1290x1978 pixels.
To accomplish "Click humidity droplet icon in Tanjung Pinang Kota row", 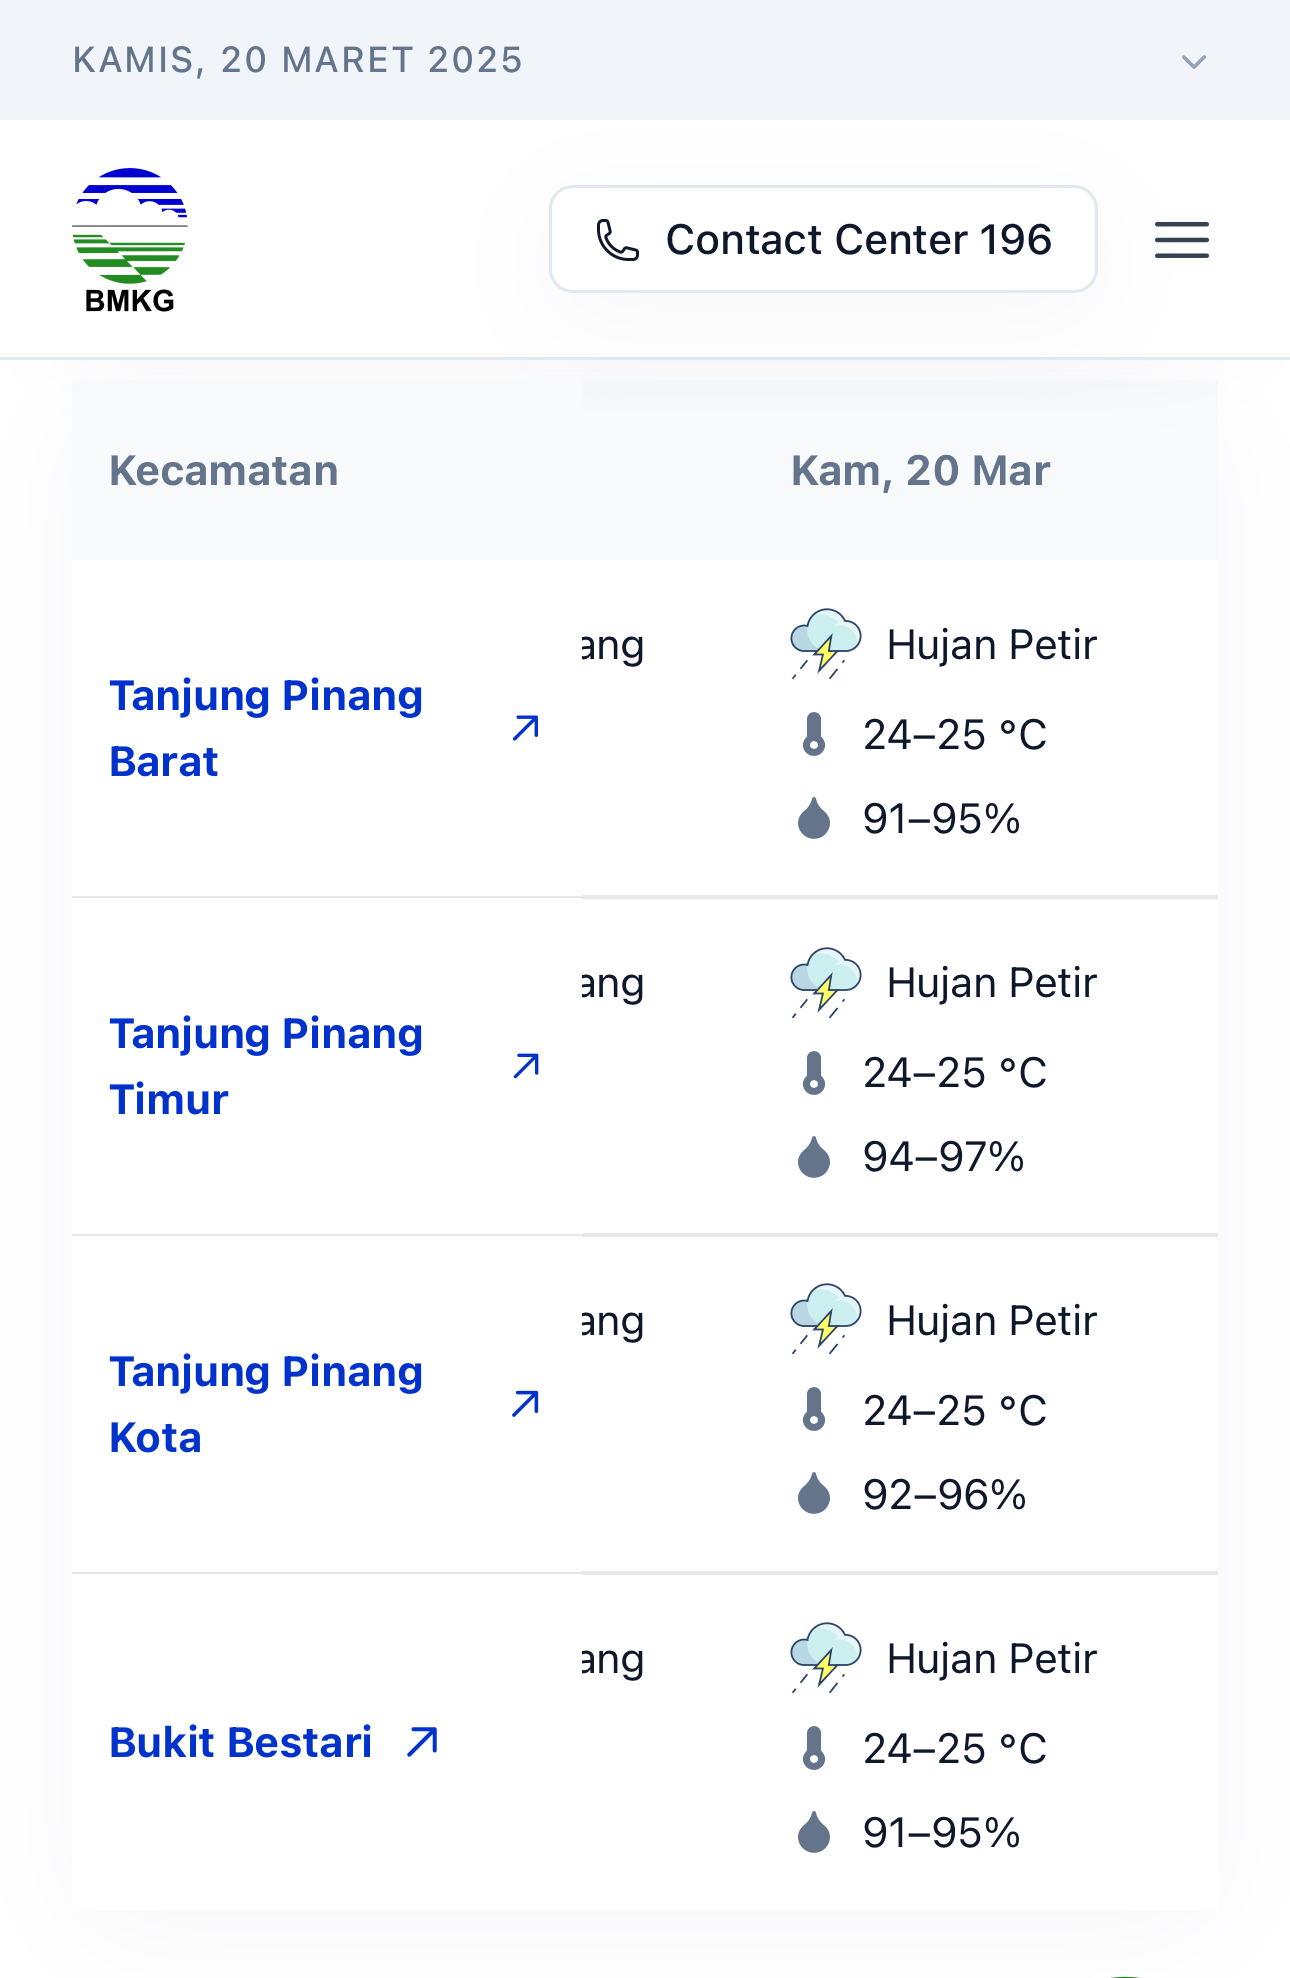I will pyautogui.click(x=815, y=1494).
